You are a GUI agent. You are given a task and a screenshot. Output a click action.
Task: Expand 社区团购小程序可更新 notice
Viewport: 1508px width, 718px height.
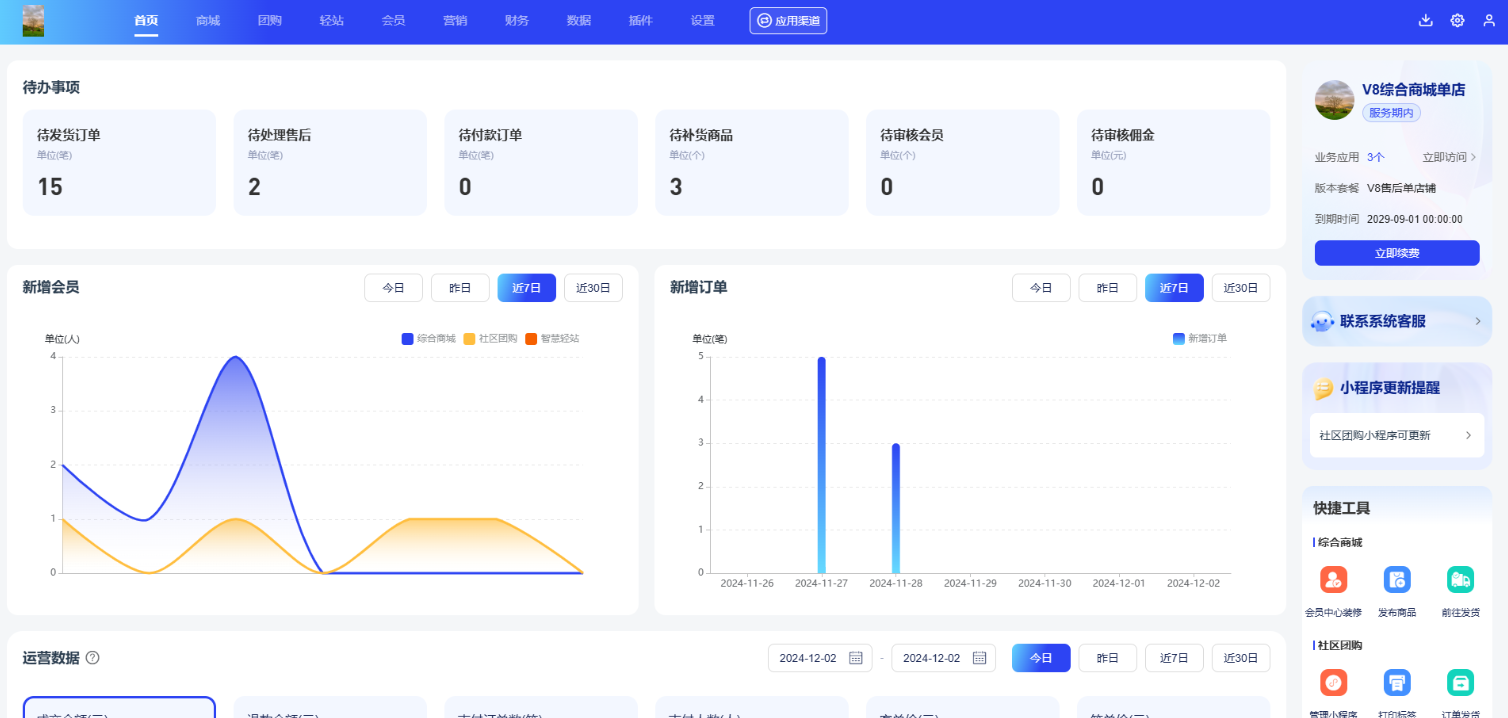[x=1468, y=435]
